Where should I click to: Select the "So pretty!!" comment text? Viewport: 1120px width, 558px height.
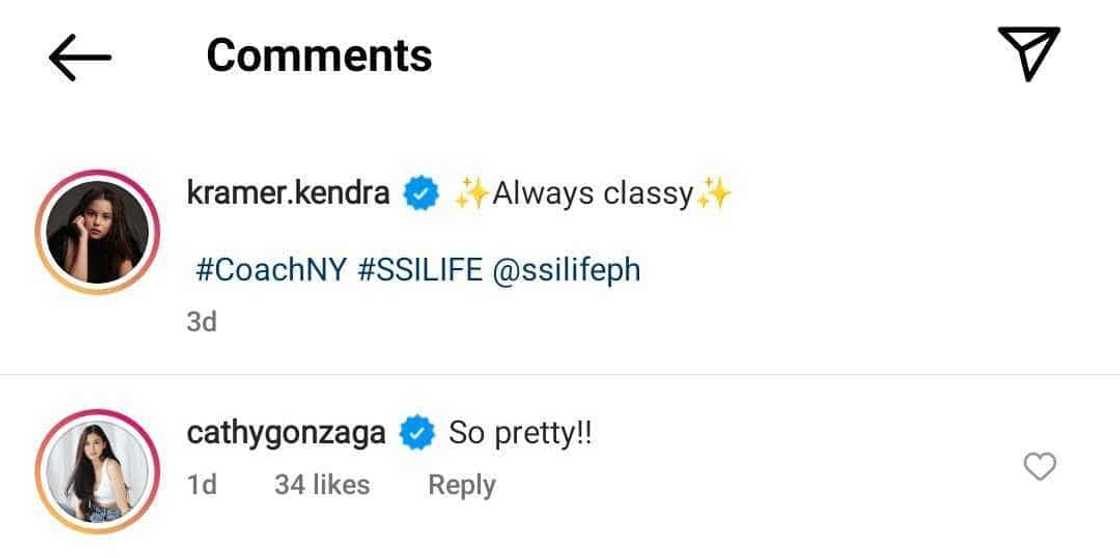[520, 434]
